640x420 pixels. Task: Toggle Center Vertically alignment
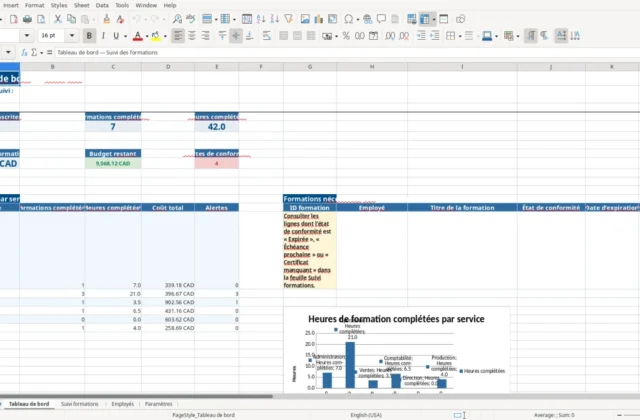[x=236, y=36]
